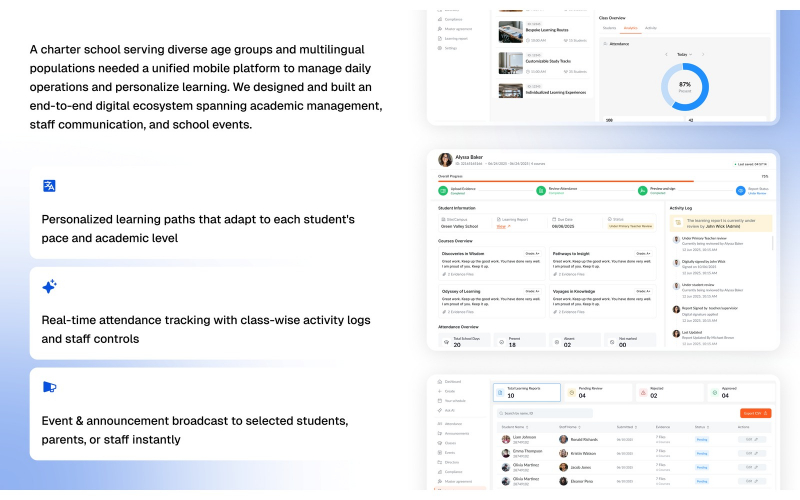Click the Ask AI icon in the sidebar
This screenshot has width=800, height=500.
[x=440, y=410]
